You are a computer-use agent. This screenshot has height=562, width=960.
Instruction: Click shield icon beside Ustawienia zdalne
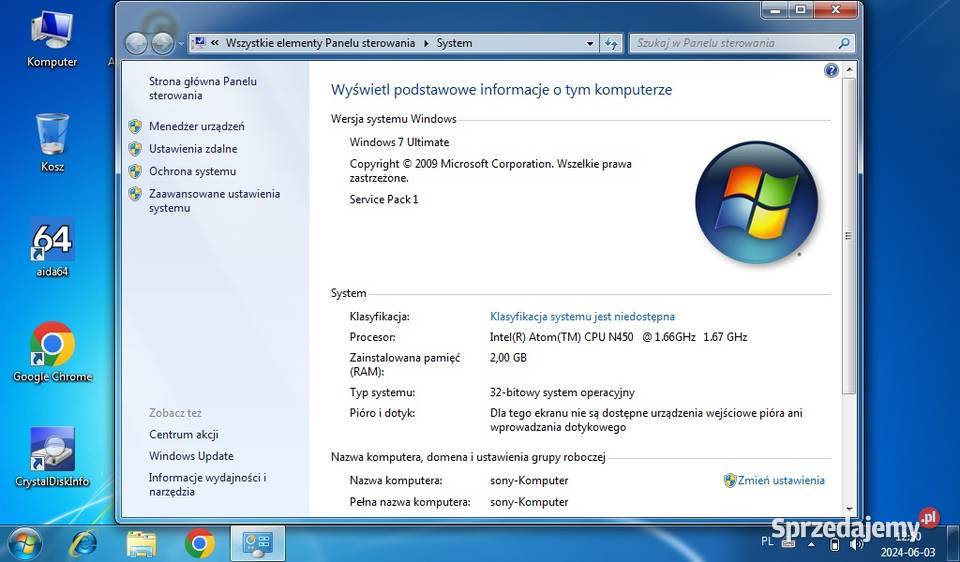[x=135, y=149]
